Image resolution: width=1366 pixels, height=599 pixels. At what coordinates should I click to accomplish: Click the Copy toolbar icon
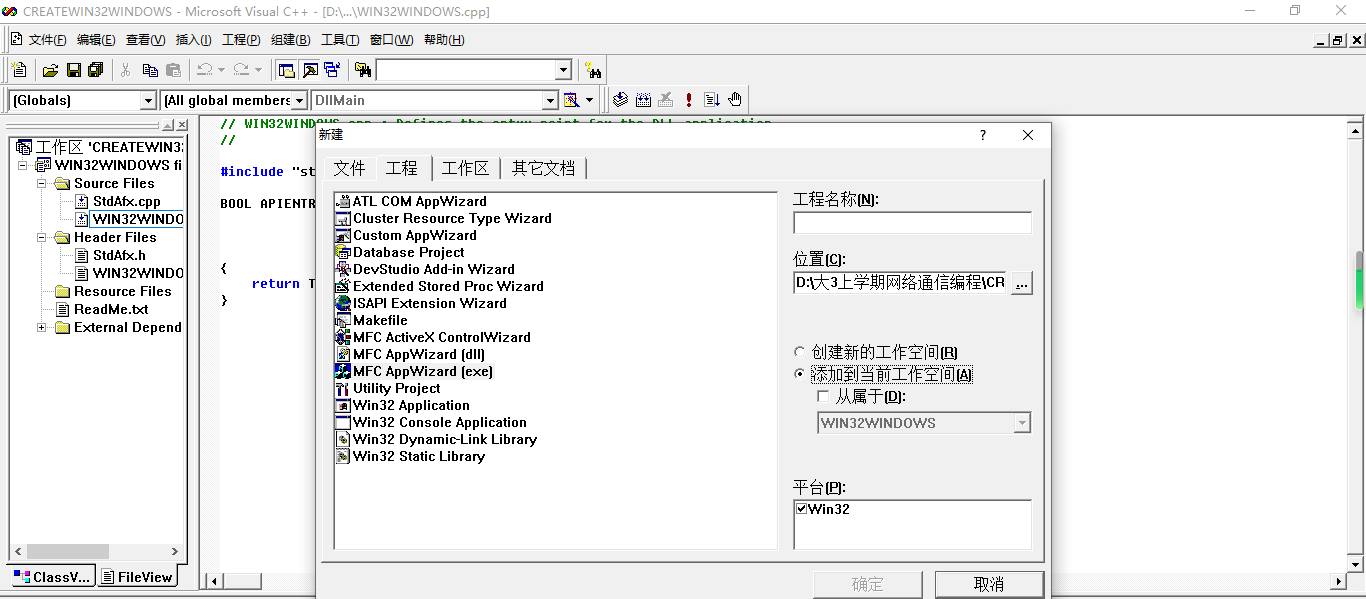coord(150,70)
